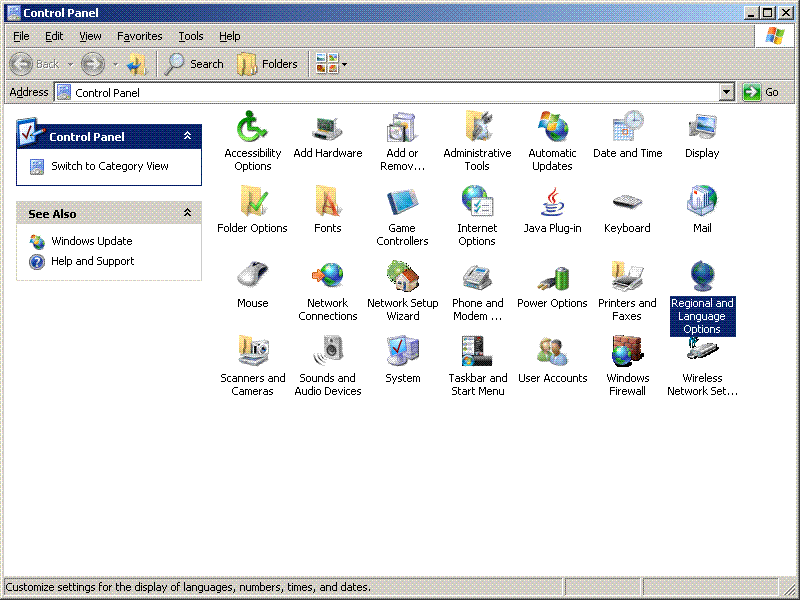Select Sounds and Audio Devices icon
This screenshot has width=800, height=600.
tap(328, 352)
